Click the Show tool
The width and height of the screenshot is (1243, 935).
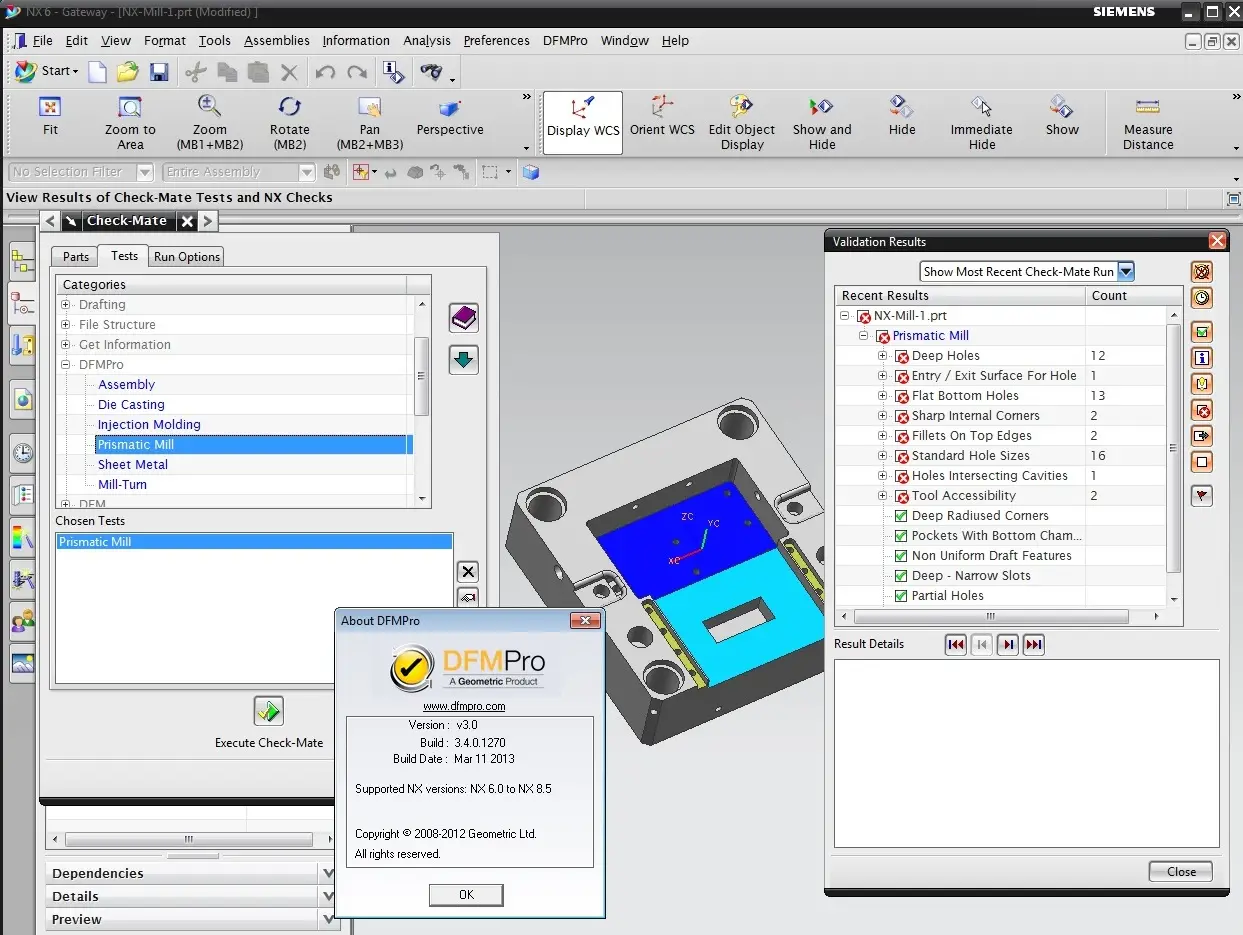click(x=1062, y=116)
